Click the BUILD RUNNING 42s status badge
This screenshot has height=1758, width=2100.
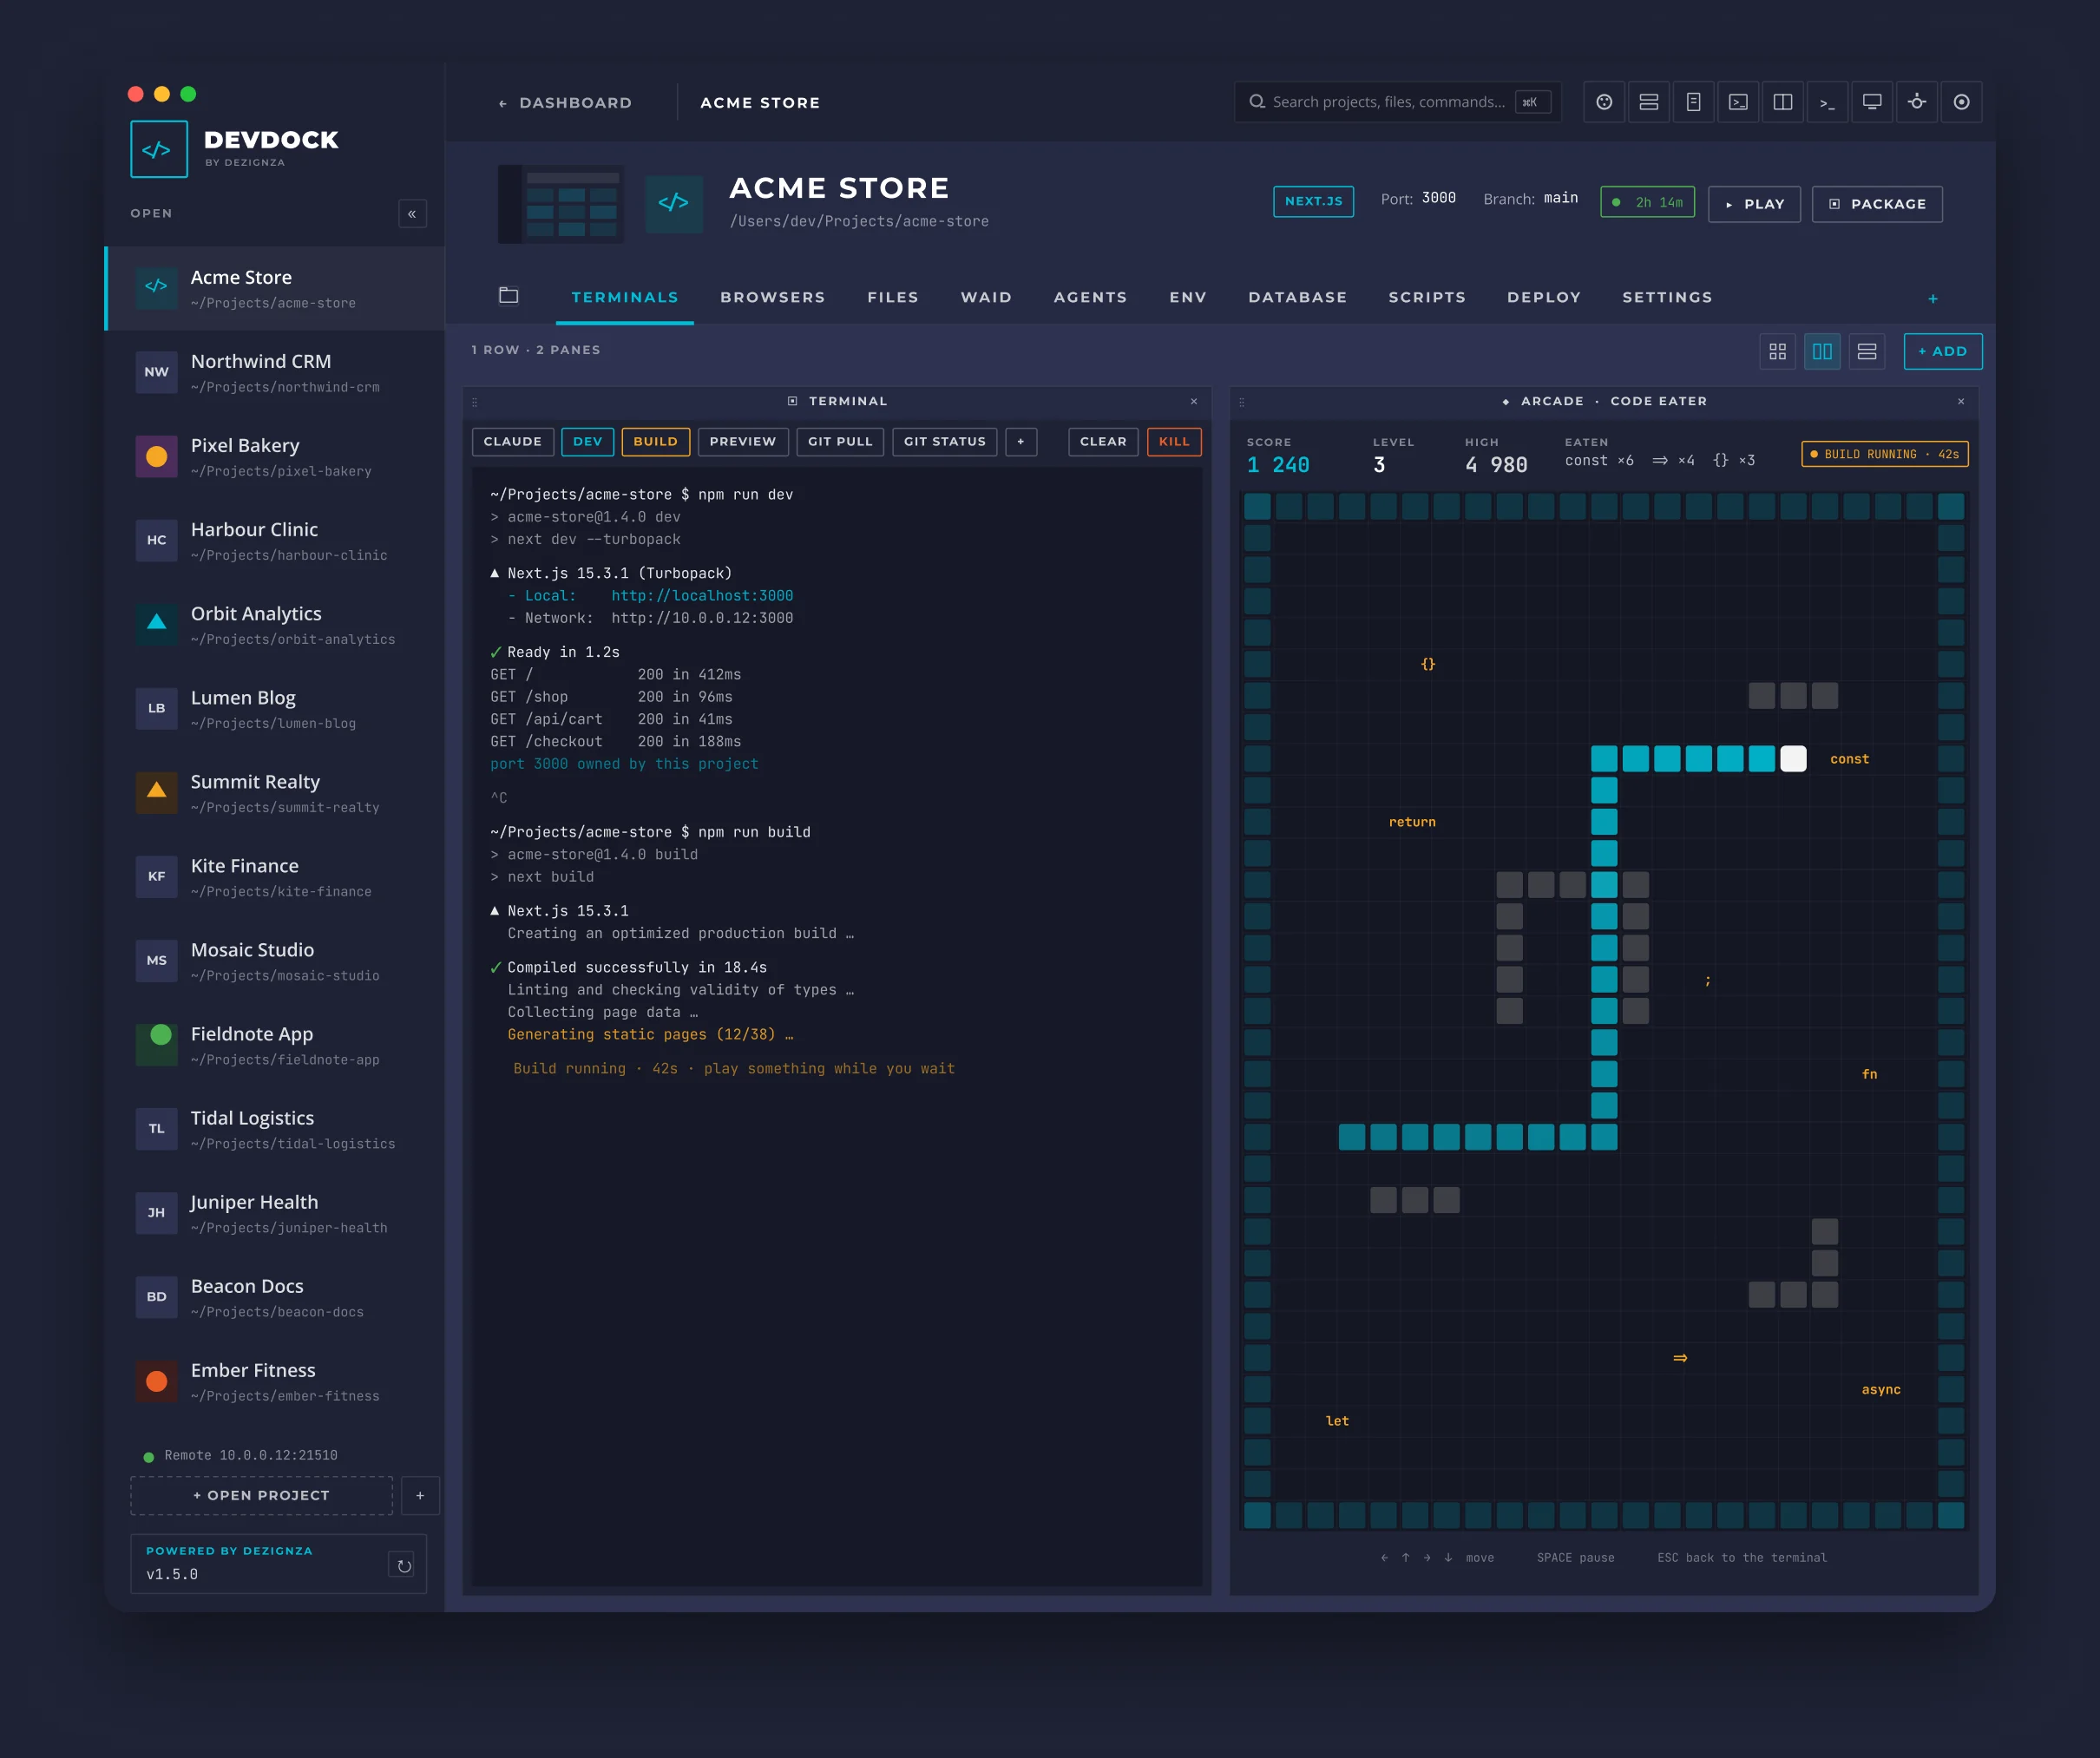click(1885, 454)
